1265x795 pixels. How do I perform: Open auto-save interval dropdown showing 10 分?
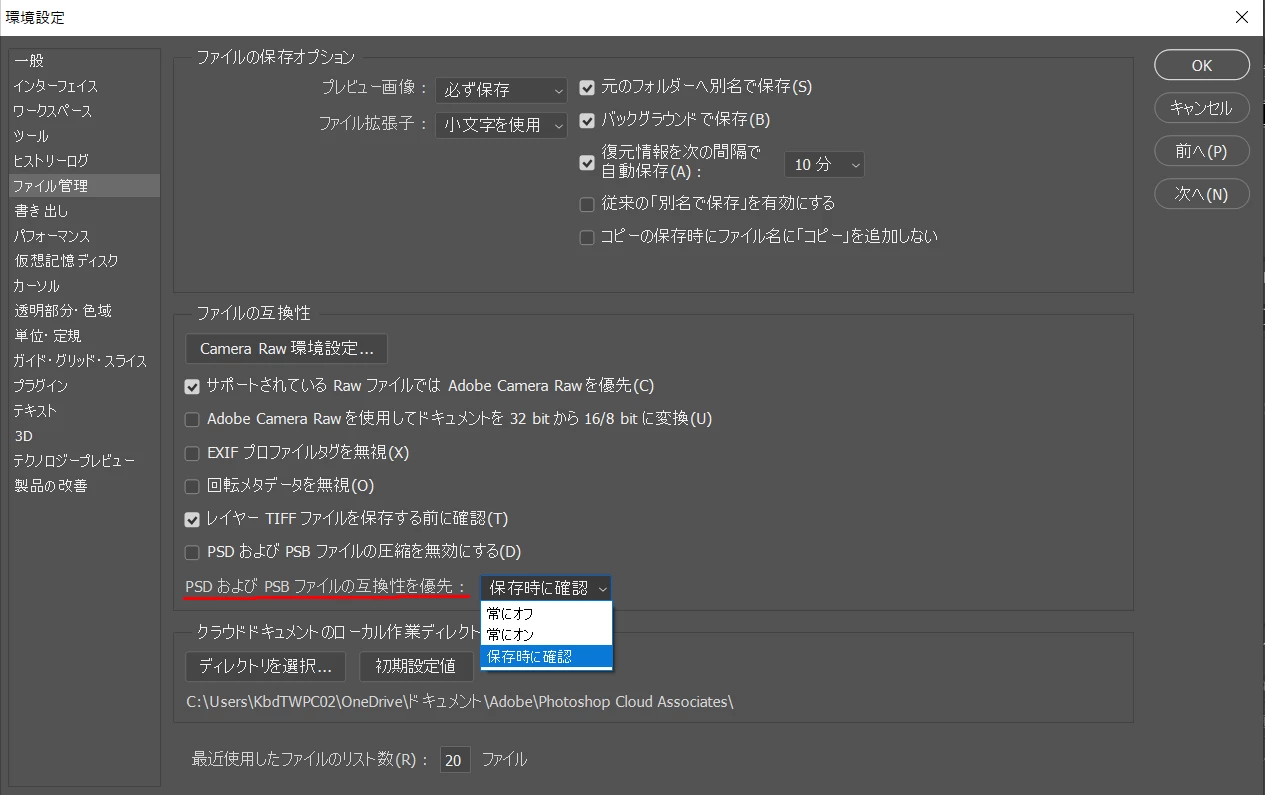tap(824, 164)
